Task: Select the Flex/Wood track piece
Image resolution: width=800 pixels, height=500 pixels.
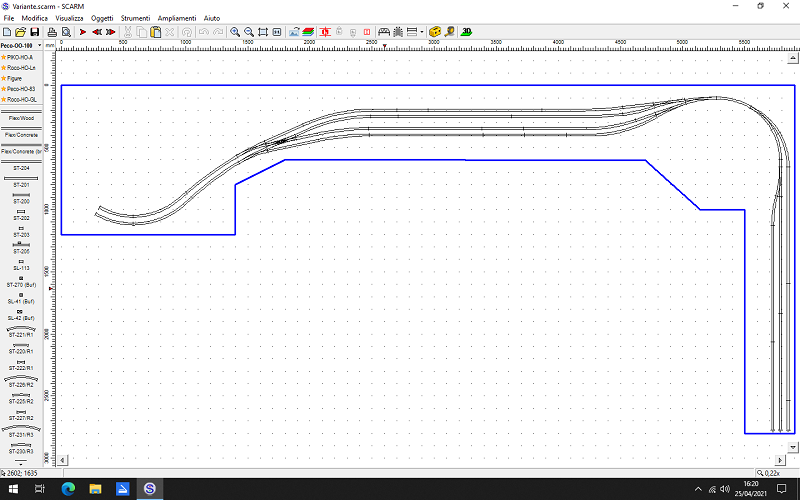Action: (20, 118)
